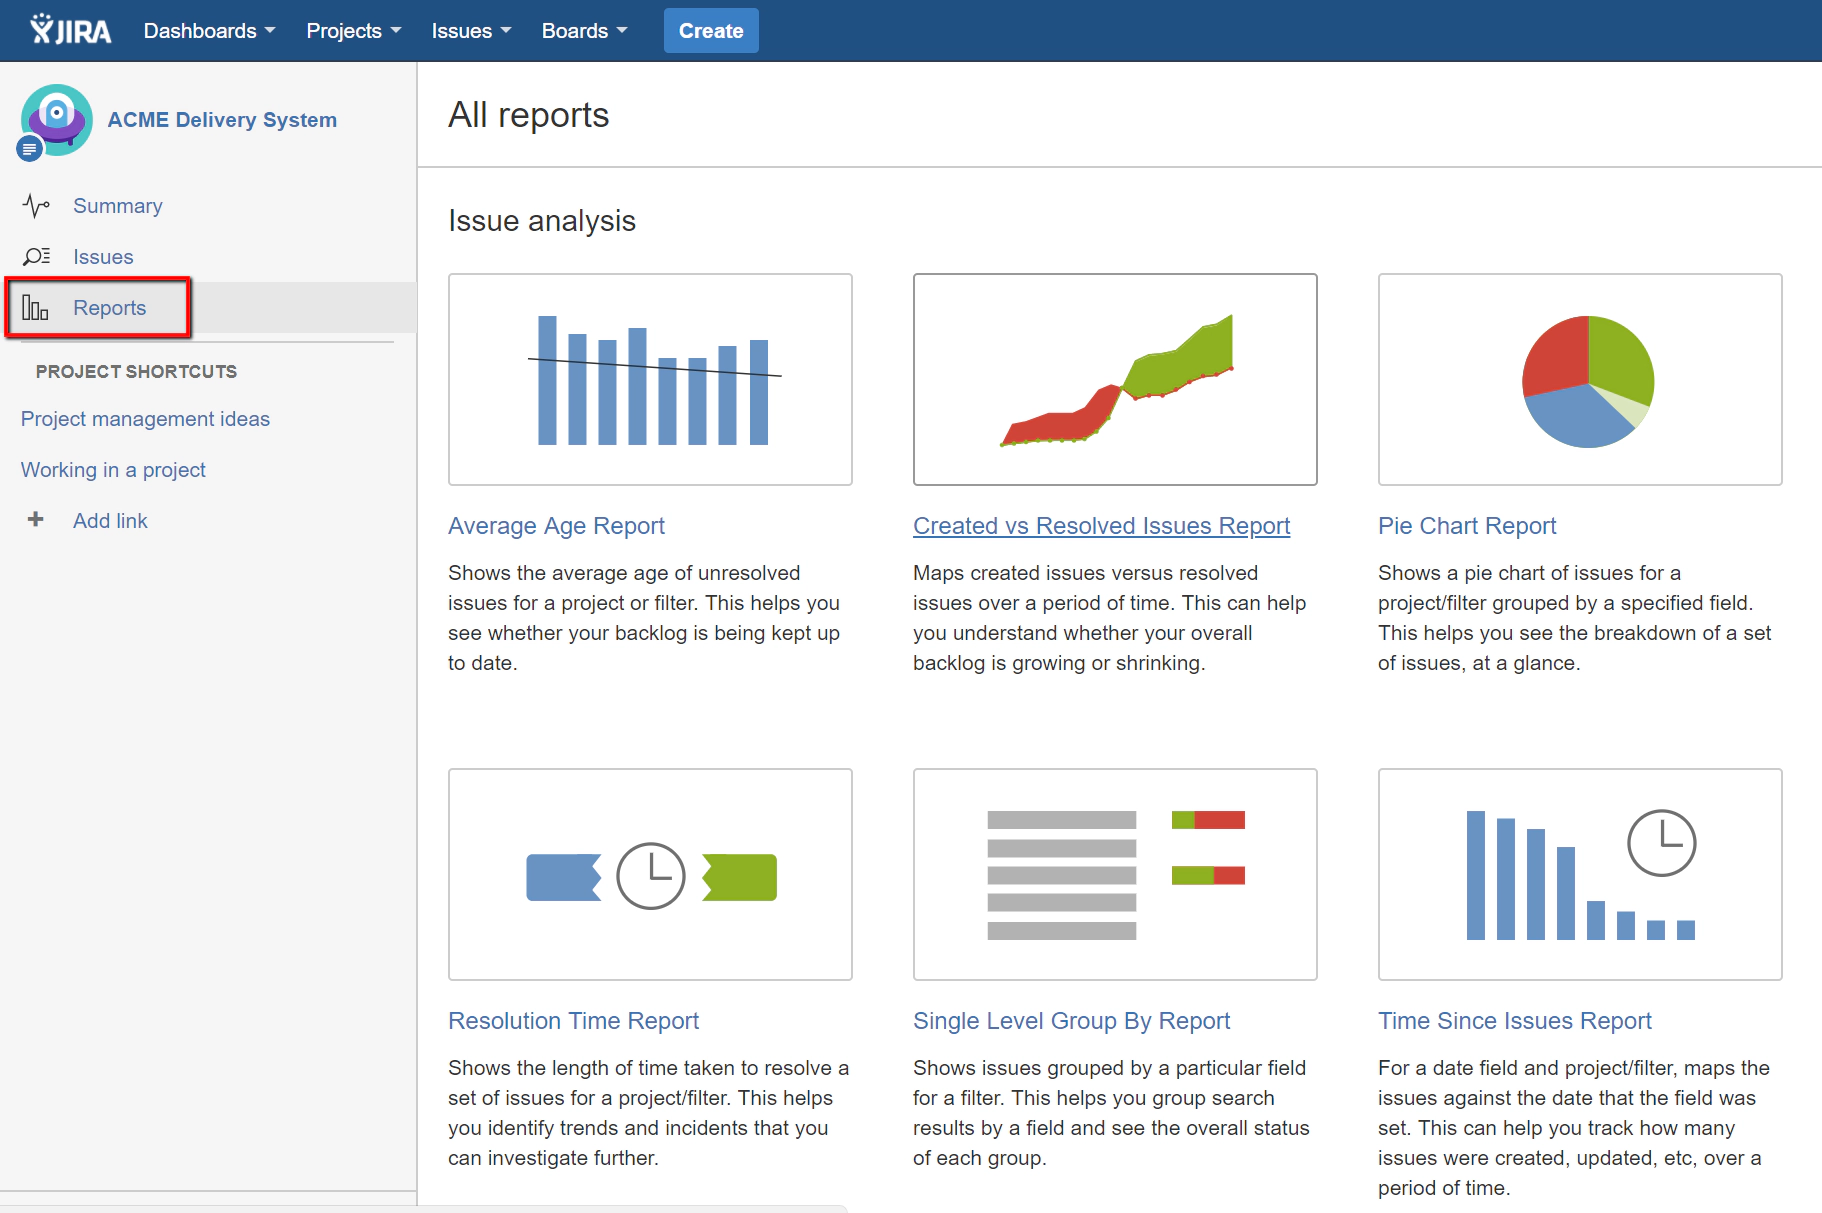Viewport: 1822px width, 1213px height.
Task: Click the plus icon next to Add link
Action: [35, 520]
